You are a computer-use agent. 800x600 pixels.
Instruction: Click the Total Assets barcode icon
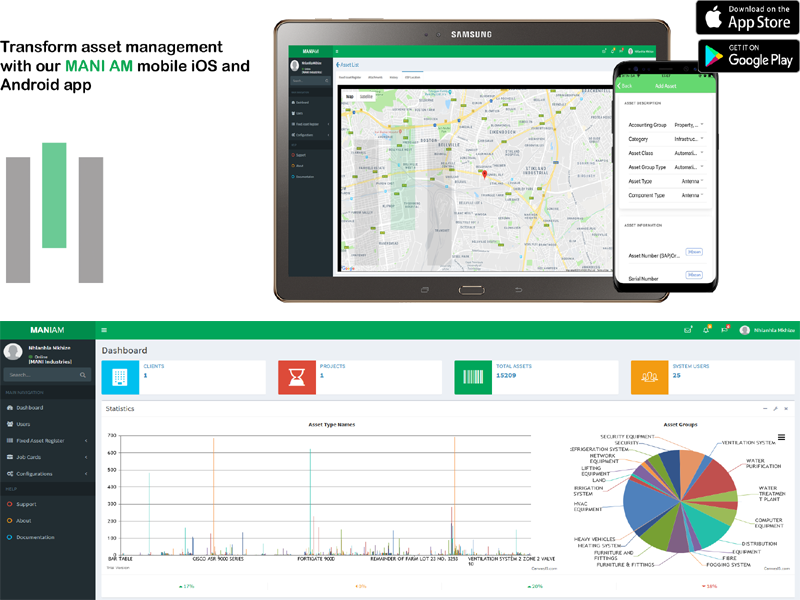(473, 377)
